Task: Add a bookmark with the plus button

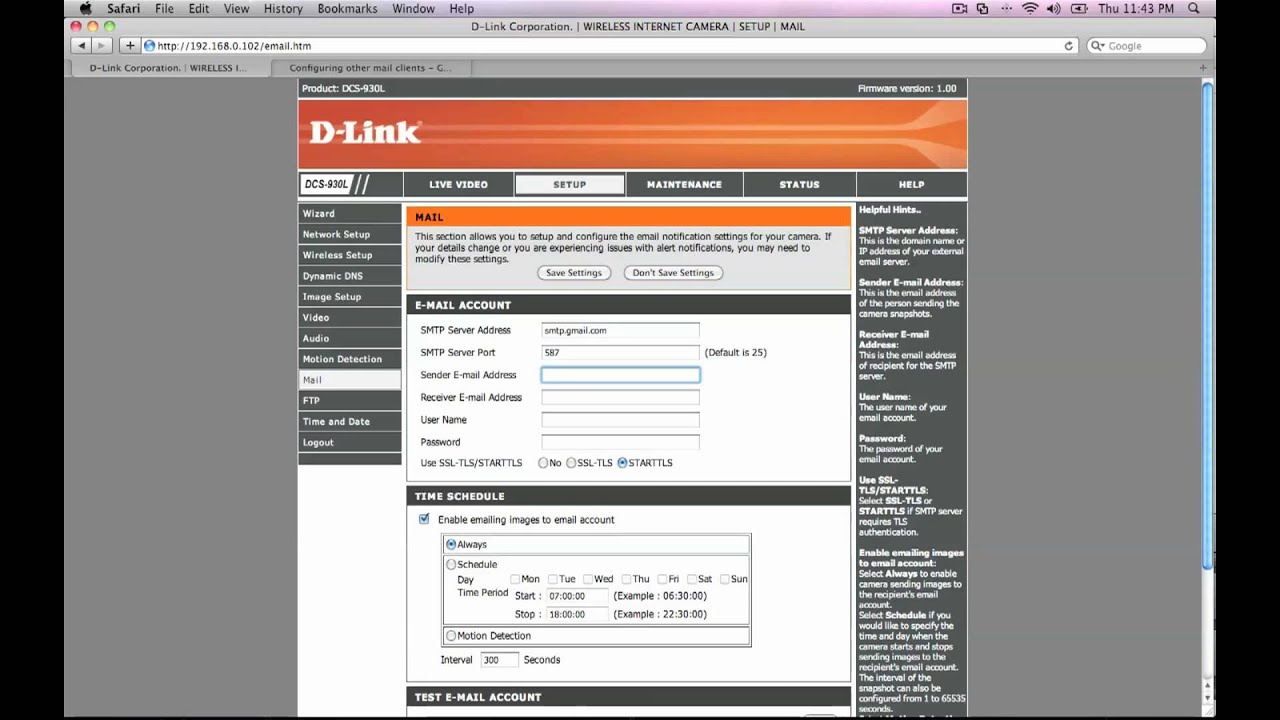Action: click(x=129, y=46)
